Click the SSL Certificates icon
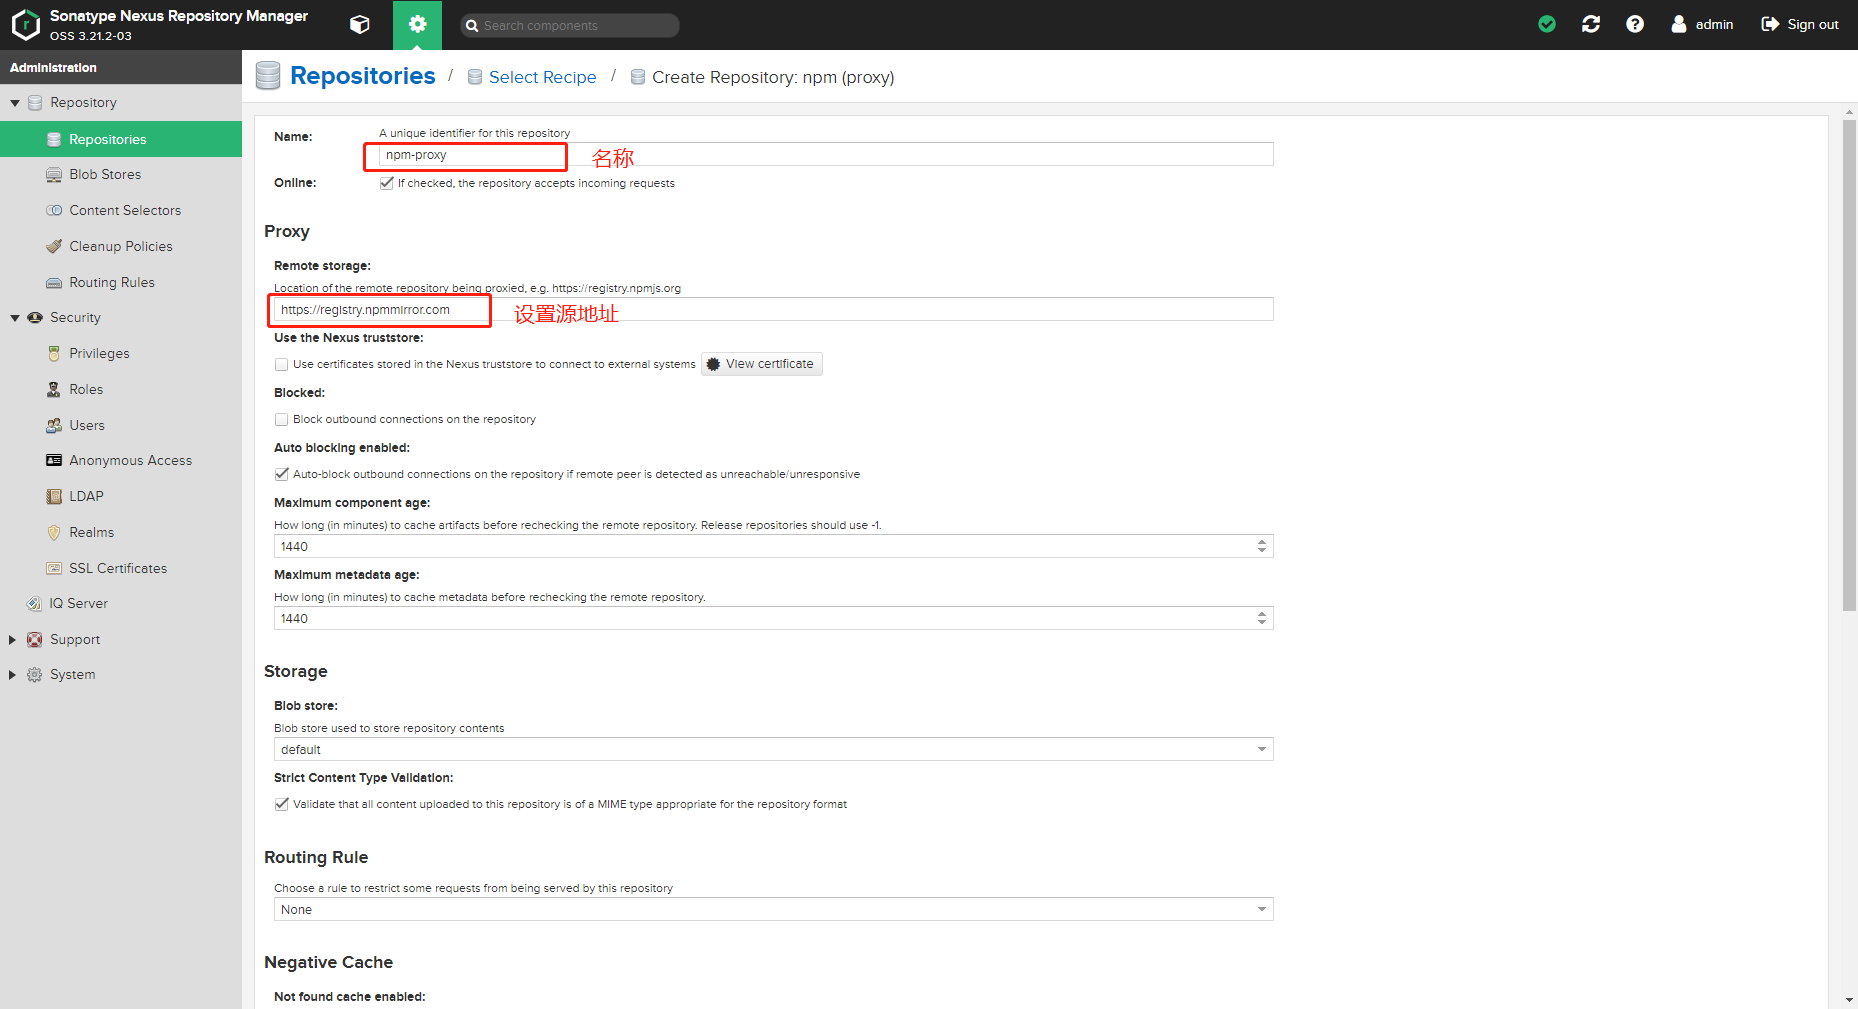This screenshot has height=1009, width=1858. [x=54, y=569]
